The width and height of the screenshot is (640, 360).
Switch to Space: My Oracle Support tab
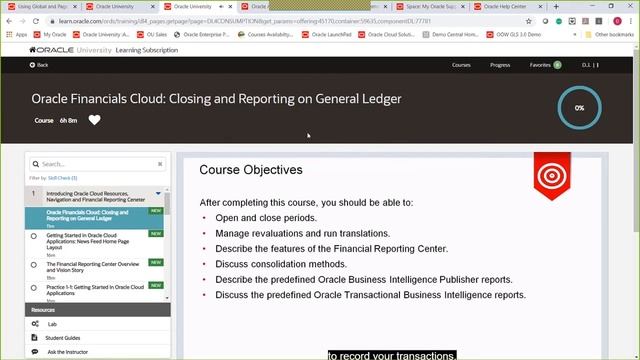431,7
